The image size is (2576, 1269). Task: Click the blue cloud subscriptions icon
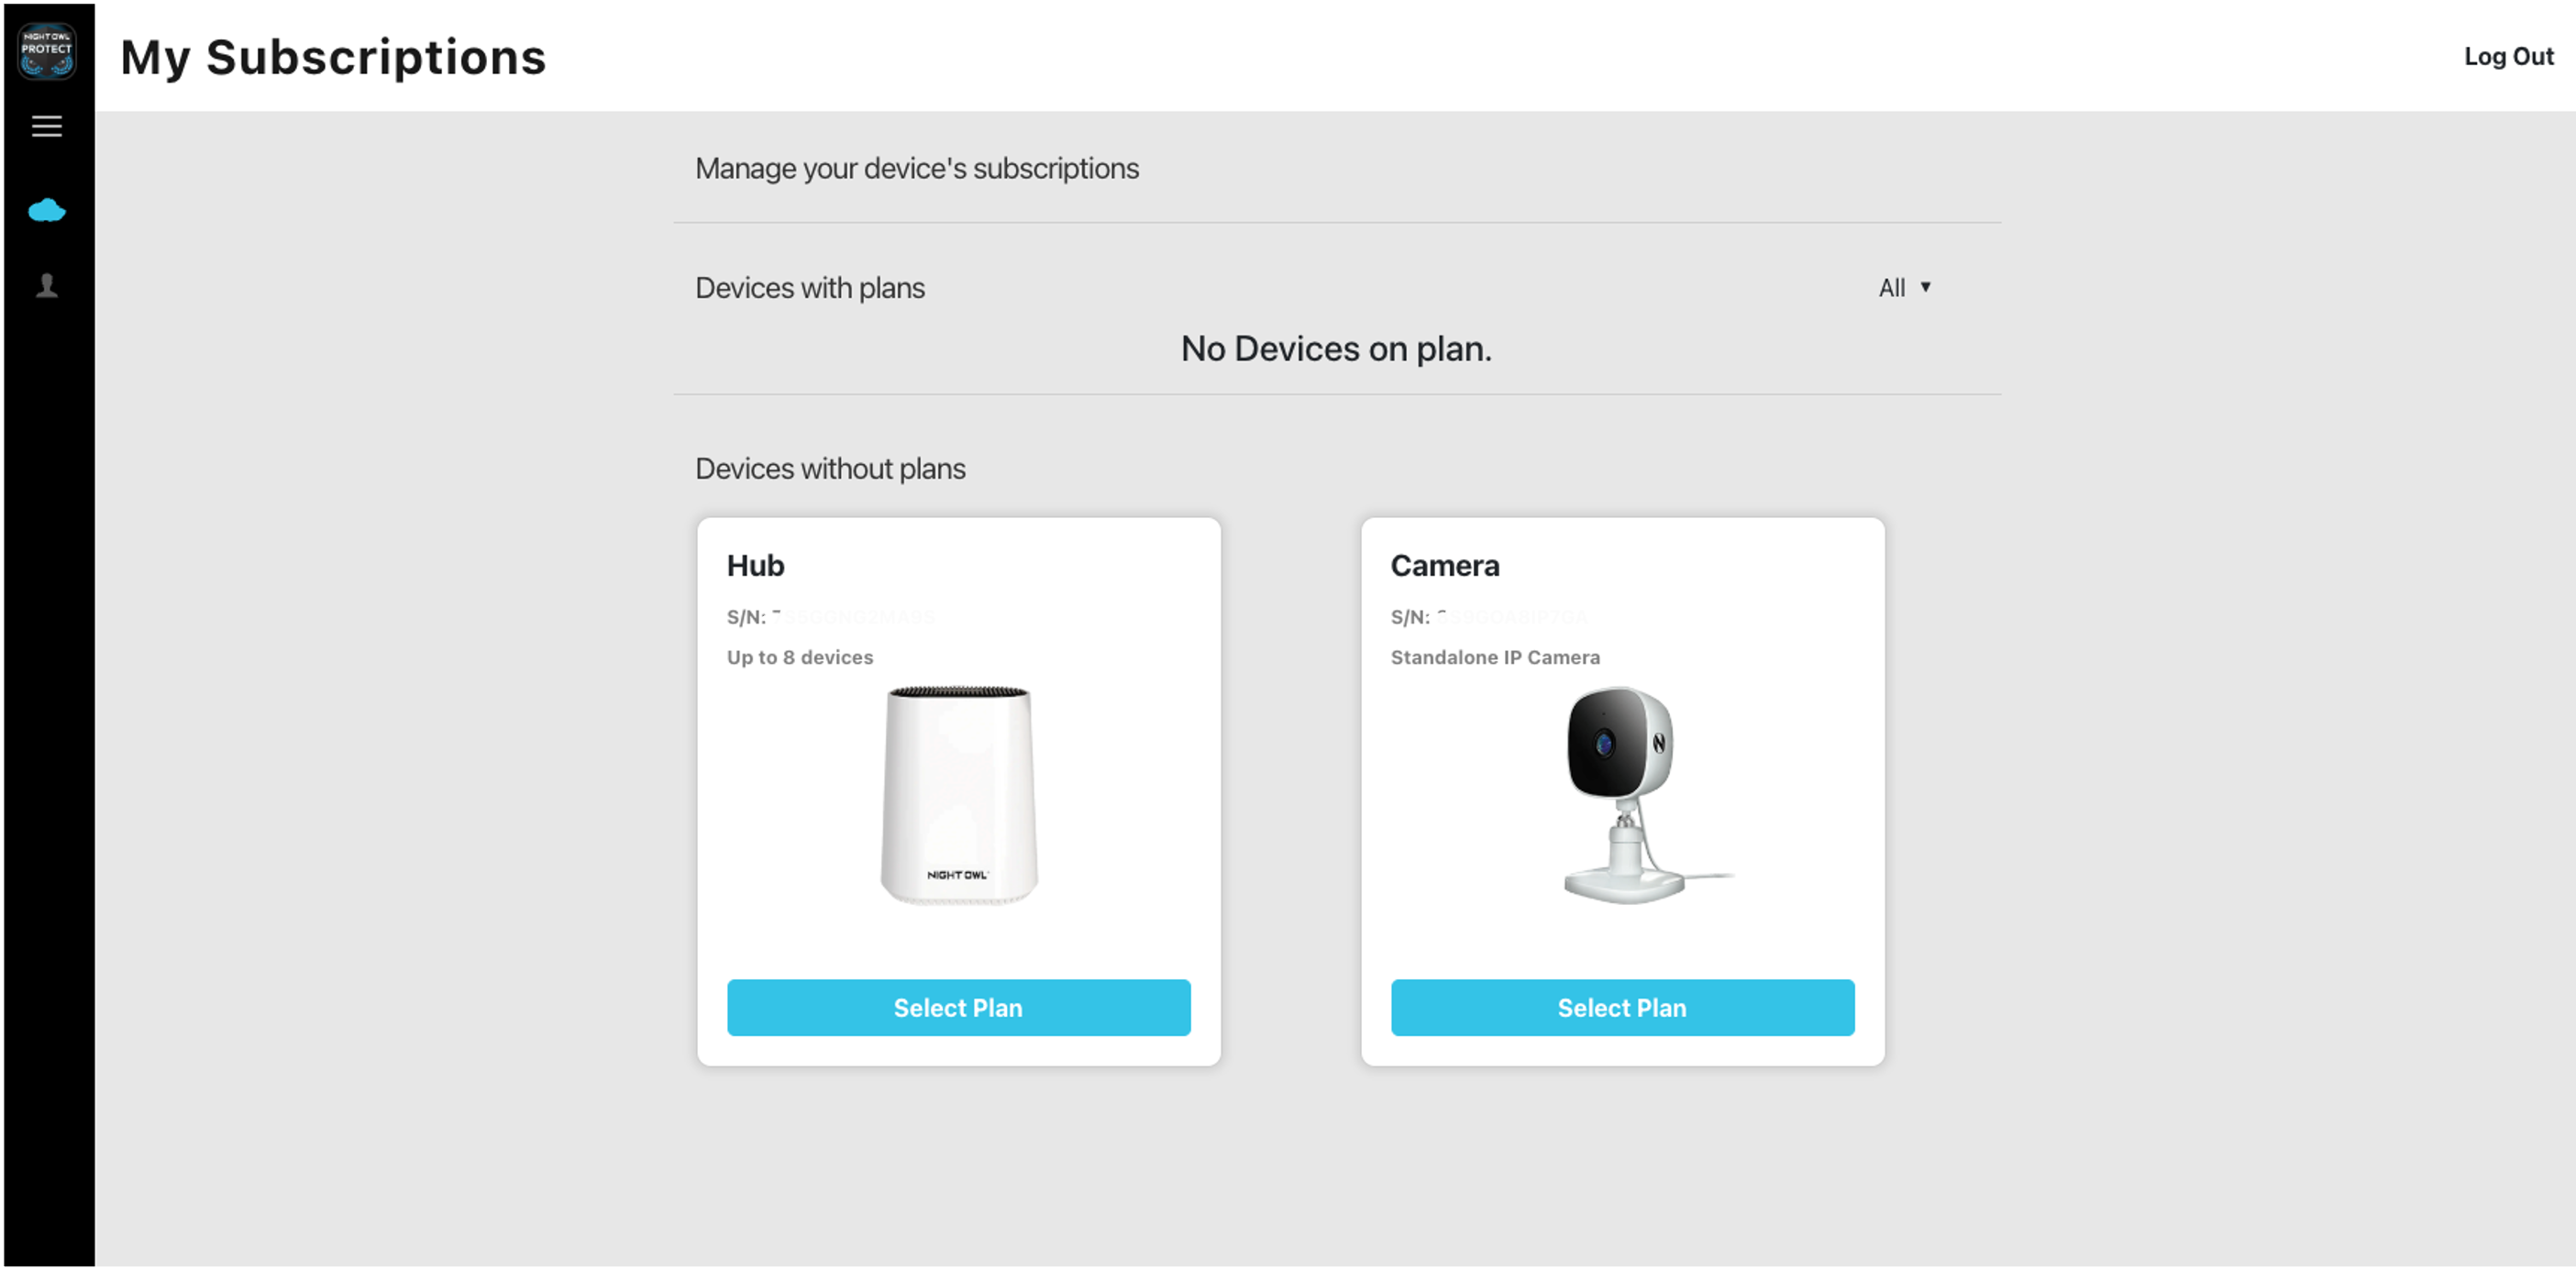click(47, 210)
